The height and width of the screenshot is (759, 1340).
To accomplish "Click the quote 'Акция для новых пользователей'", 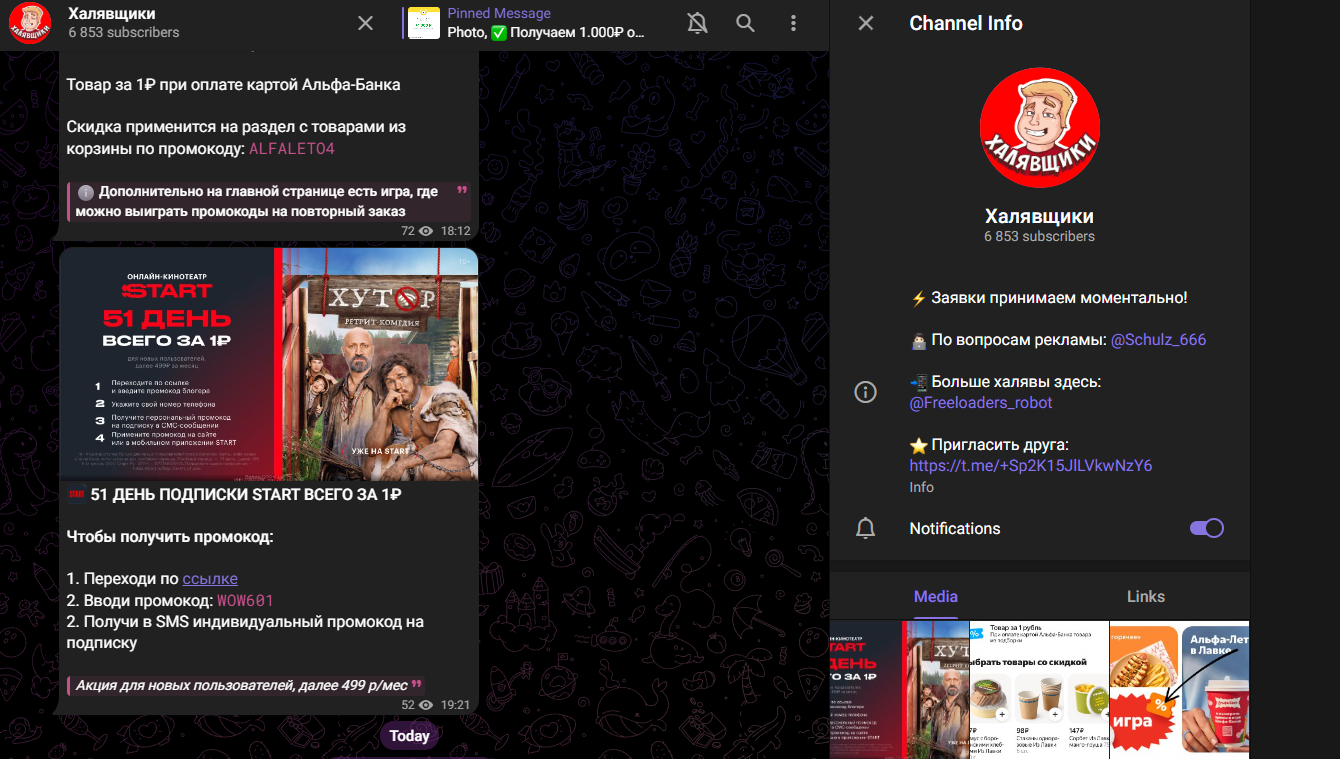I will click(247, 686).
